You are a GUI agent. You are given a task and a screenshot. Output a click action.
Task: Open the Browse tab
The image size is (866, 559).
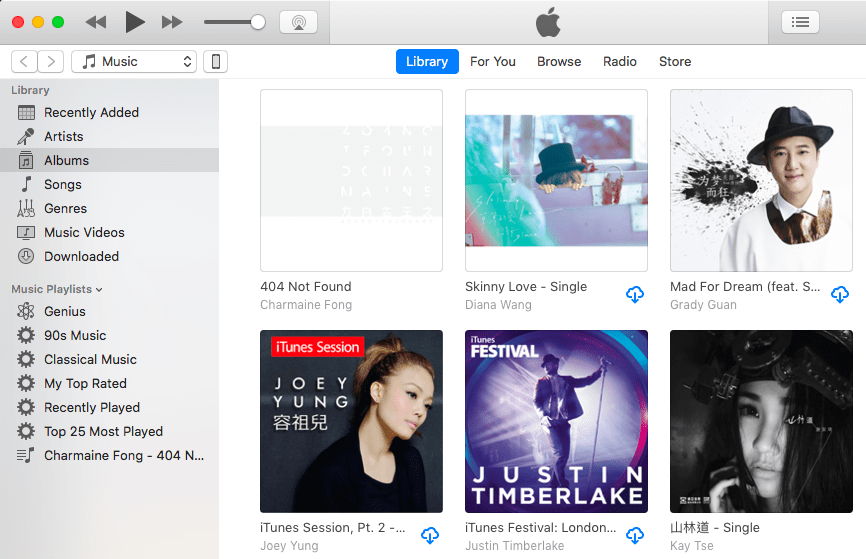[558, 62]
